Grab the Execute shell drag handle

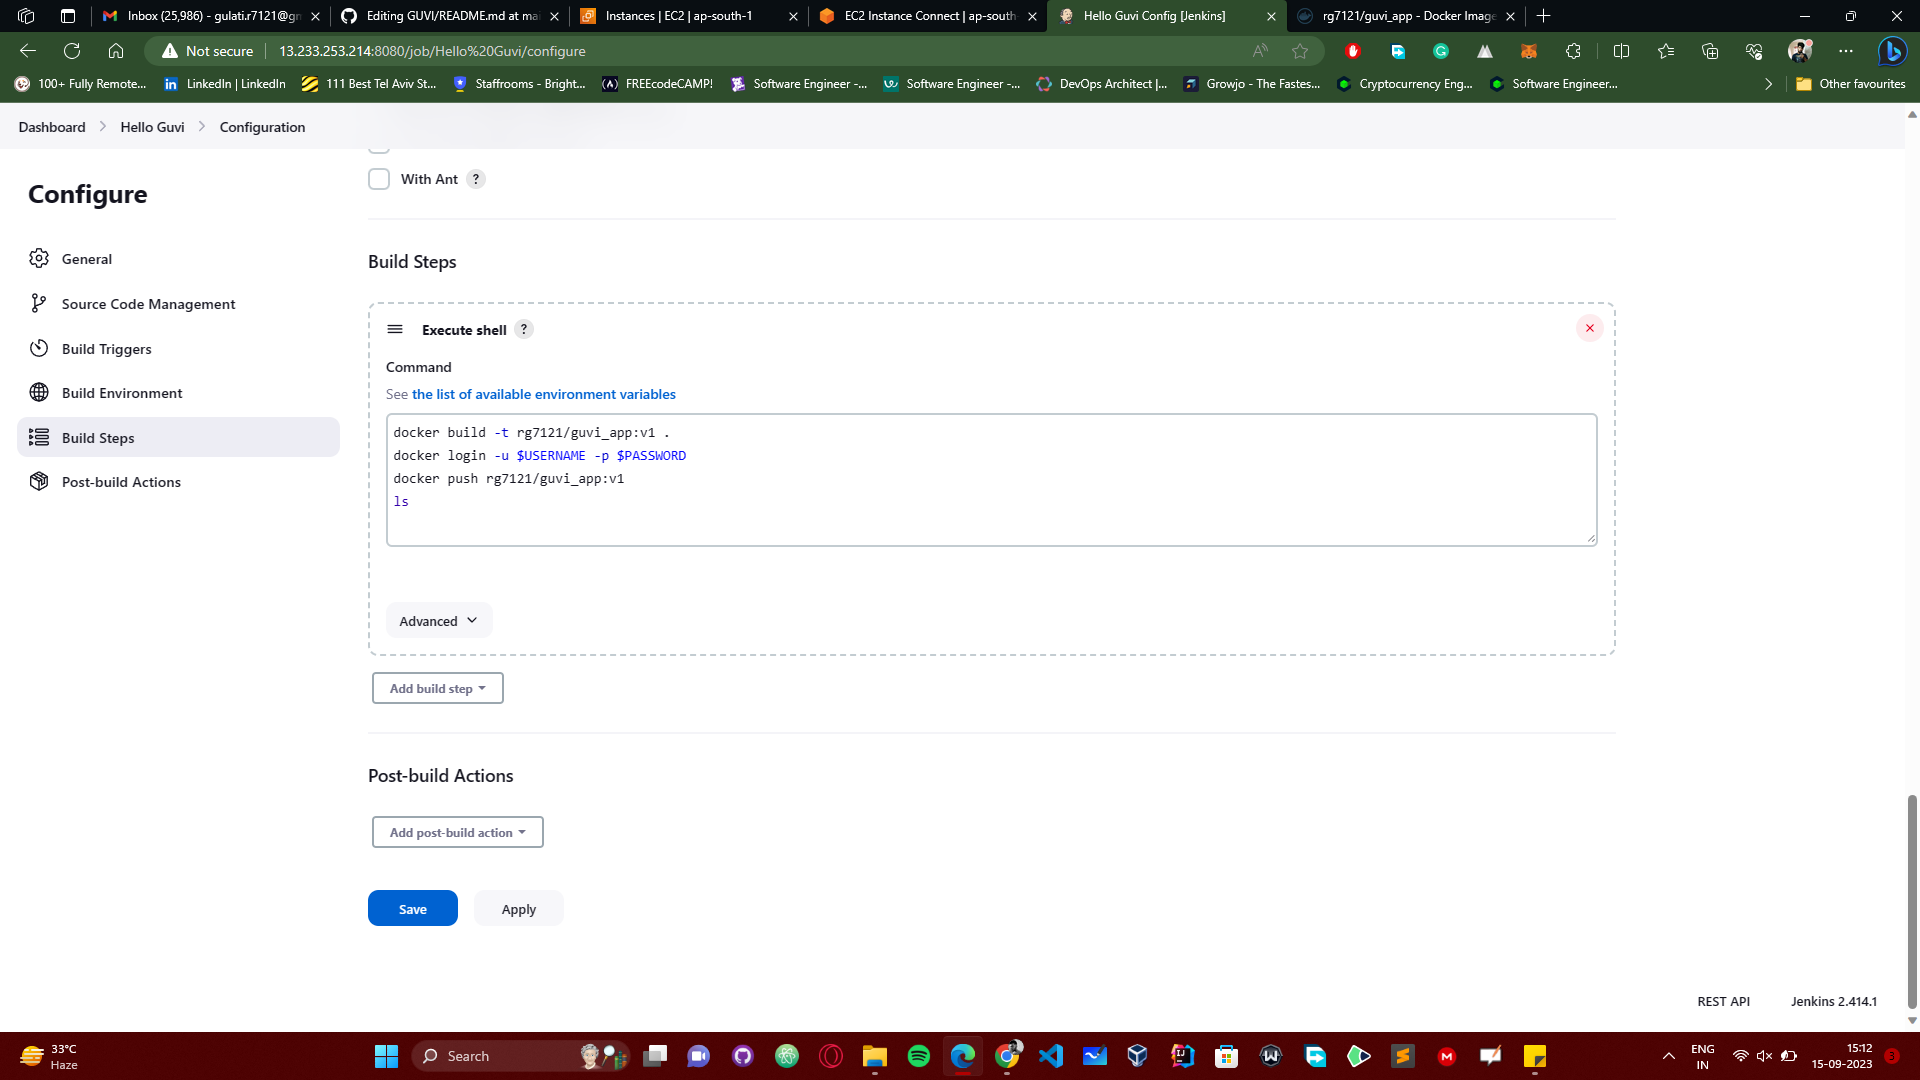395,328
